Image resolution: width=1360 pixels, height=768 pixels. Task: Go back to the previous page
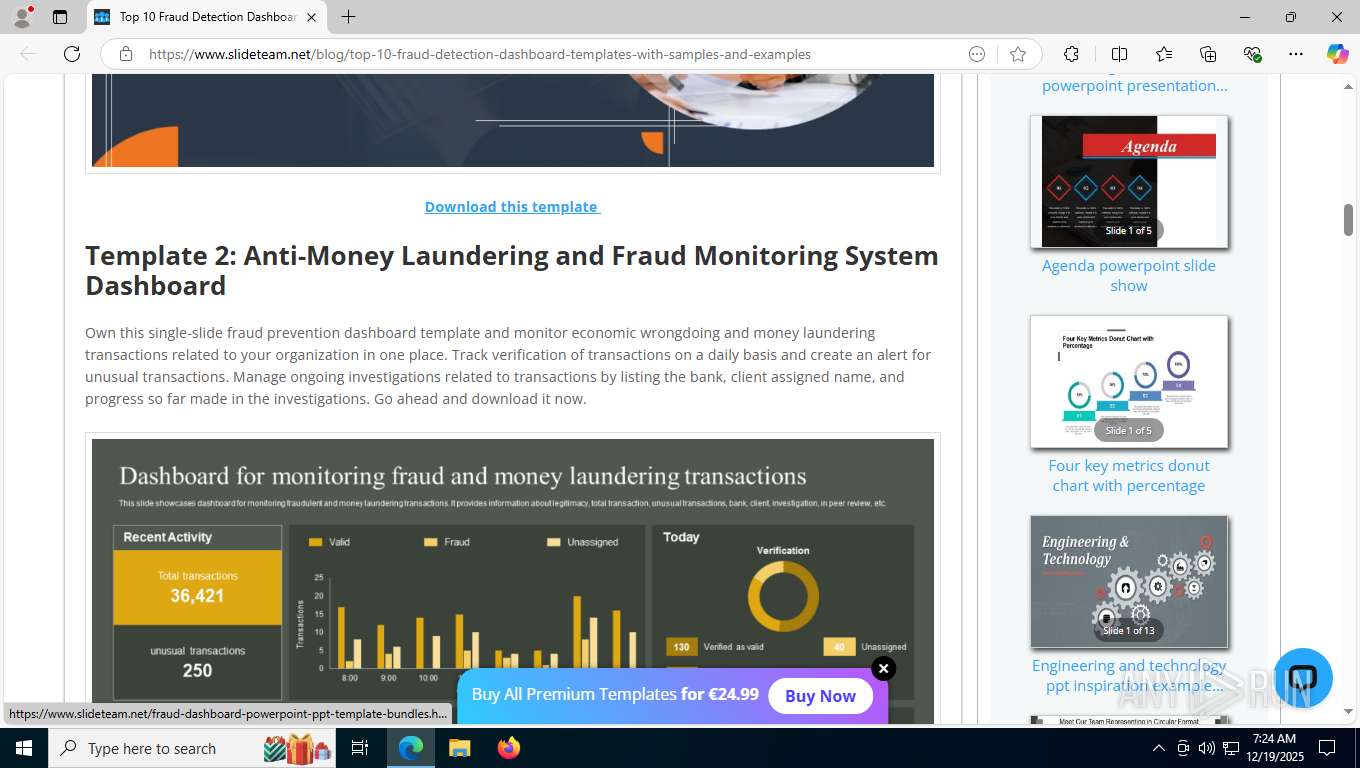(x=28, y=54)
